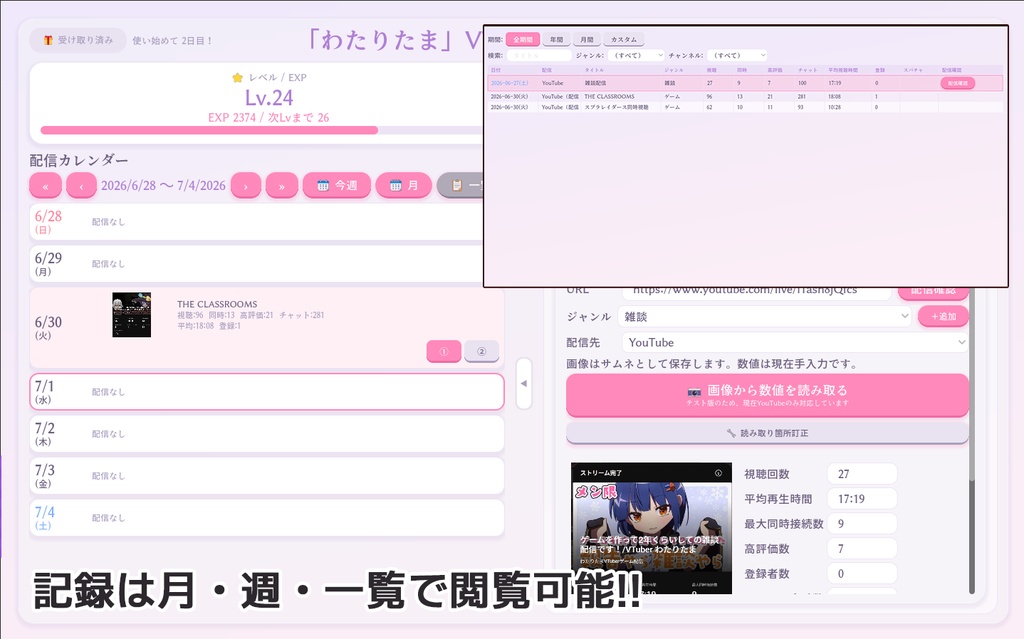Screen dimensions: 1024x639
Task: Click the 検索 title search field
Action: (x=539, y=56)
